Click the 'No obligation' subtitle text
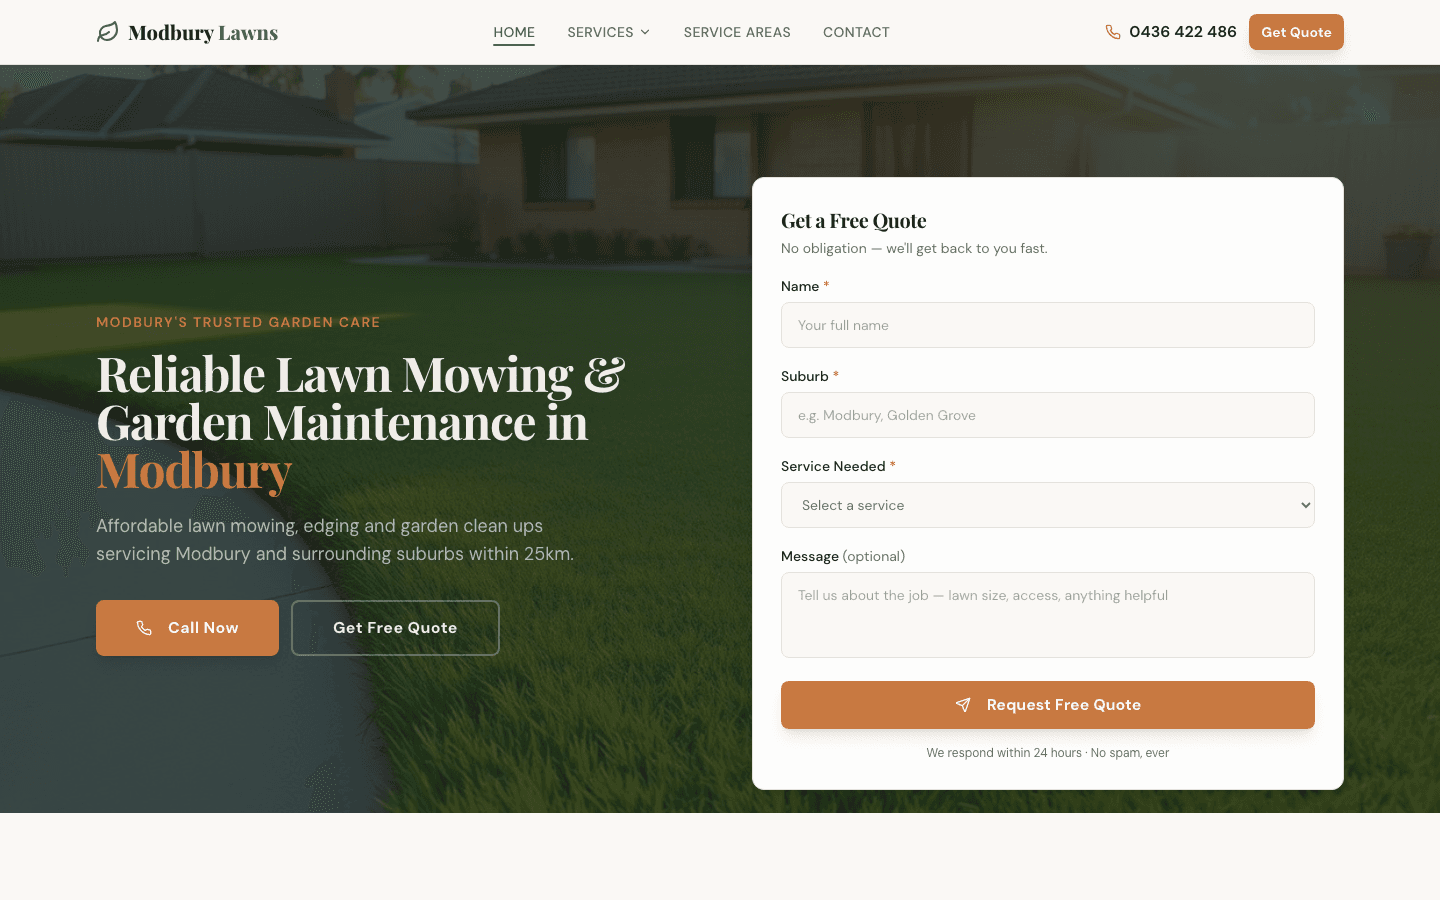 click(x=914, y=248)
